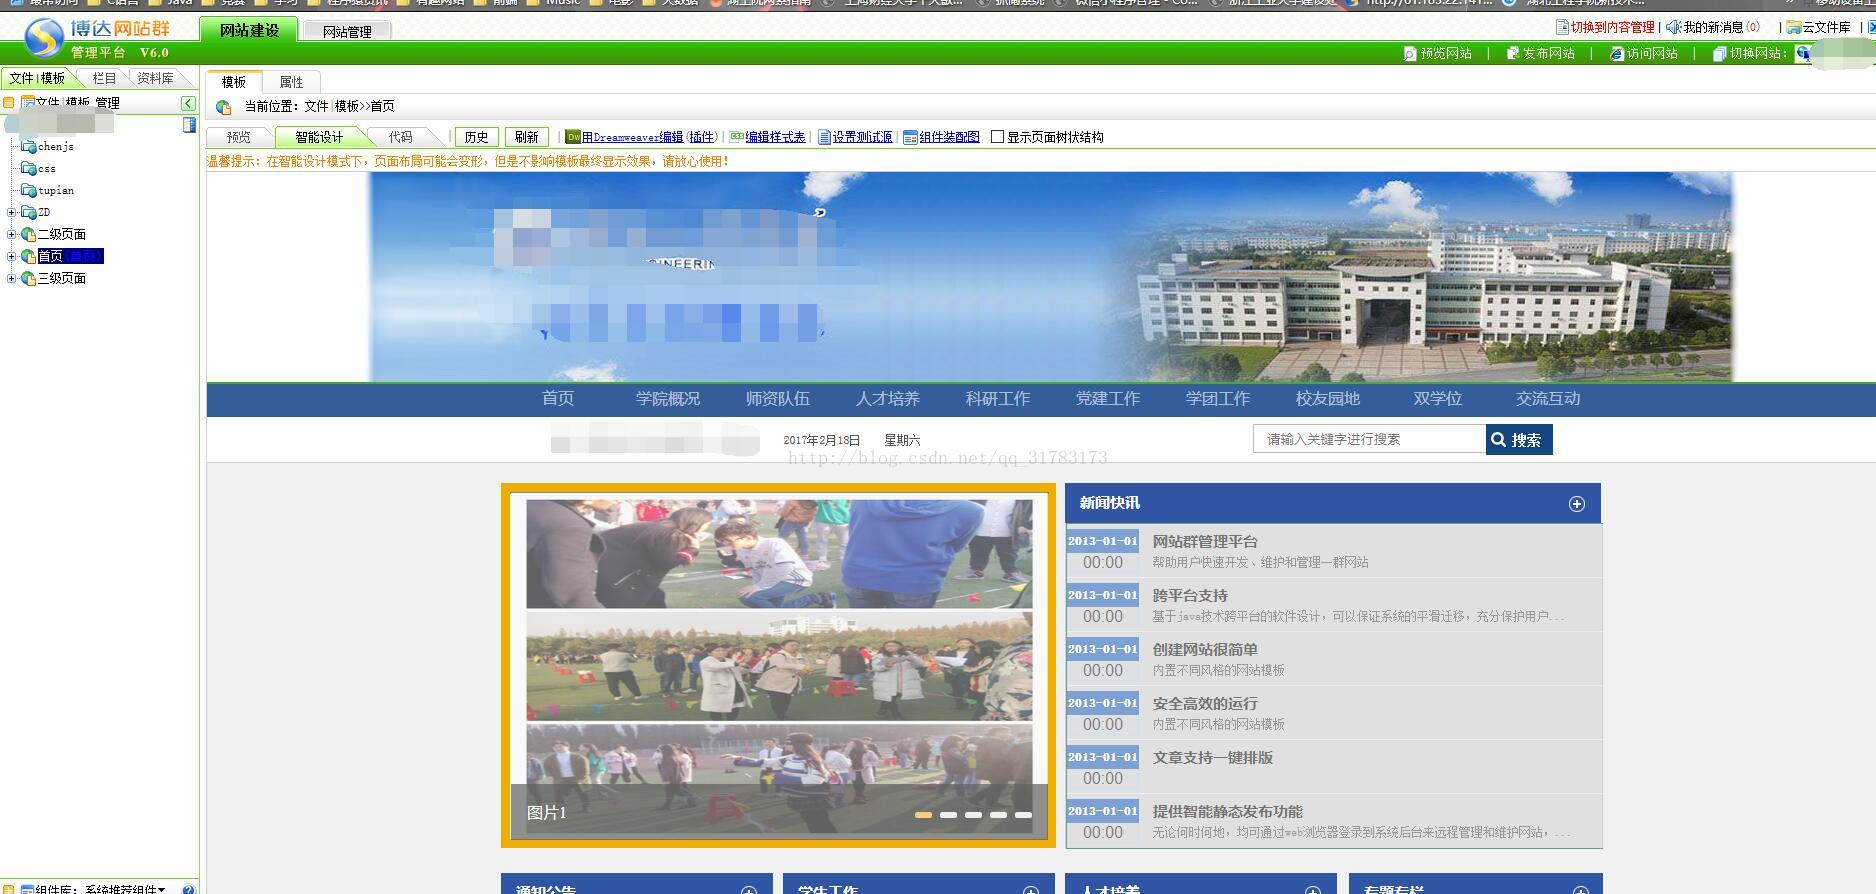Click the css folder icon in tree

[29, 169]
